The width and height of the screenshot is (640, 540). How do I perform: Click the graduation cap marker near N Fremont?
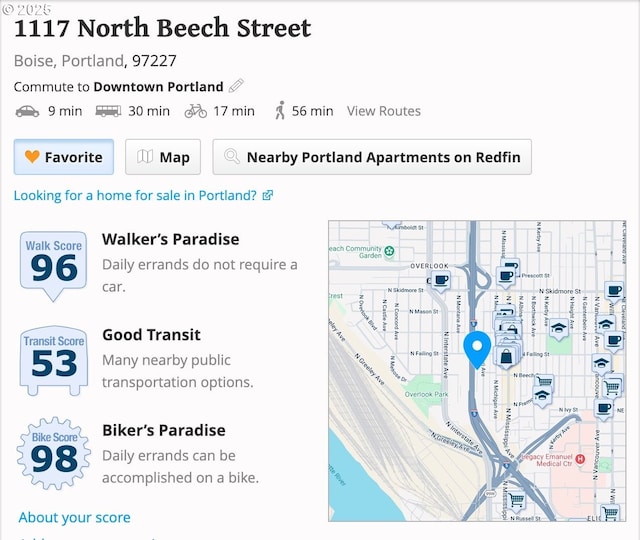[x=542, y=396]
